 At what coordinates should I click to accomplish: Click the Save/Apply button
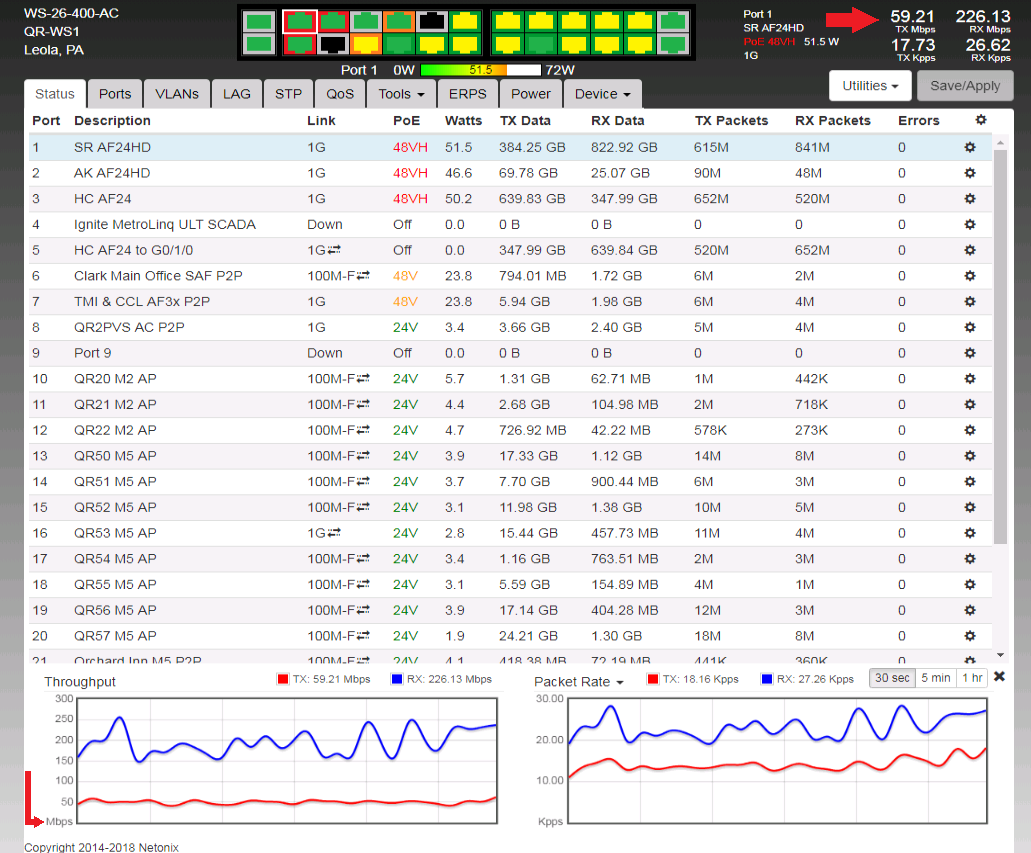click(x=965, y=86)
